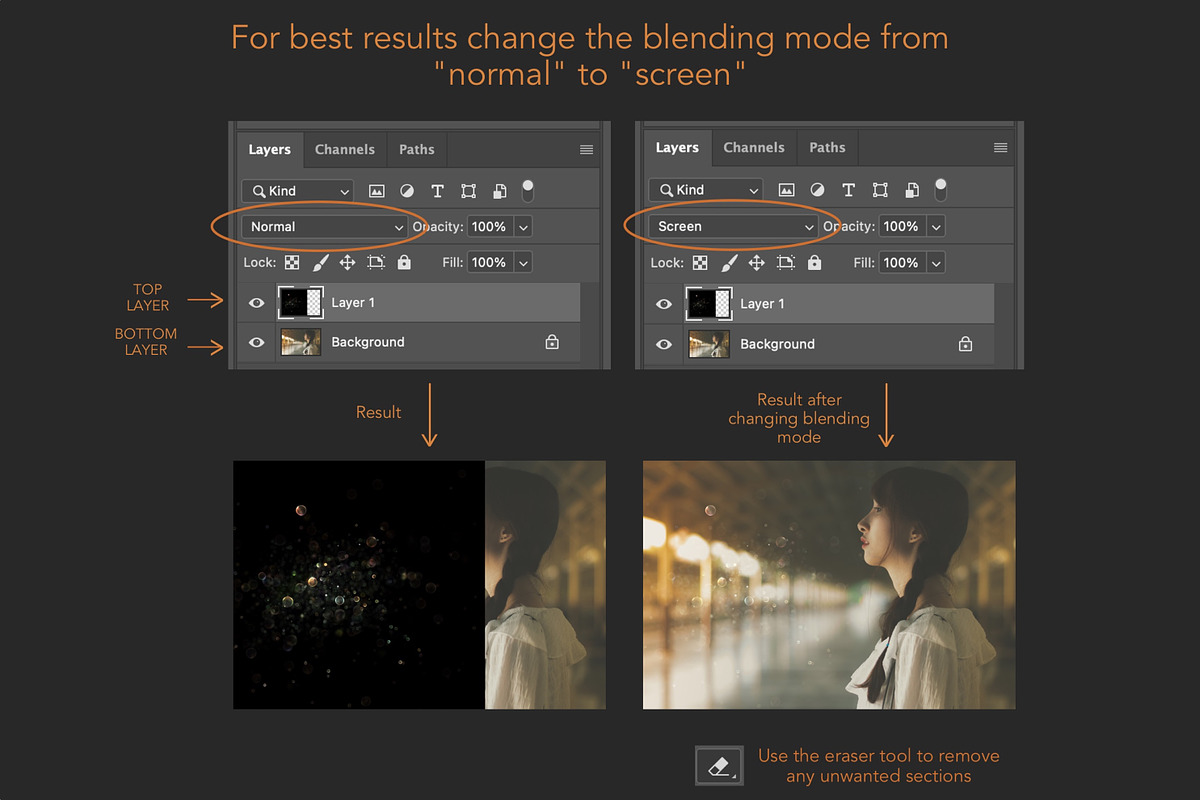Expand the Opacity percentage dropdown
Viewport: 1200px width, 800px height.
coord(523,226)
